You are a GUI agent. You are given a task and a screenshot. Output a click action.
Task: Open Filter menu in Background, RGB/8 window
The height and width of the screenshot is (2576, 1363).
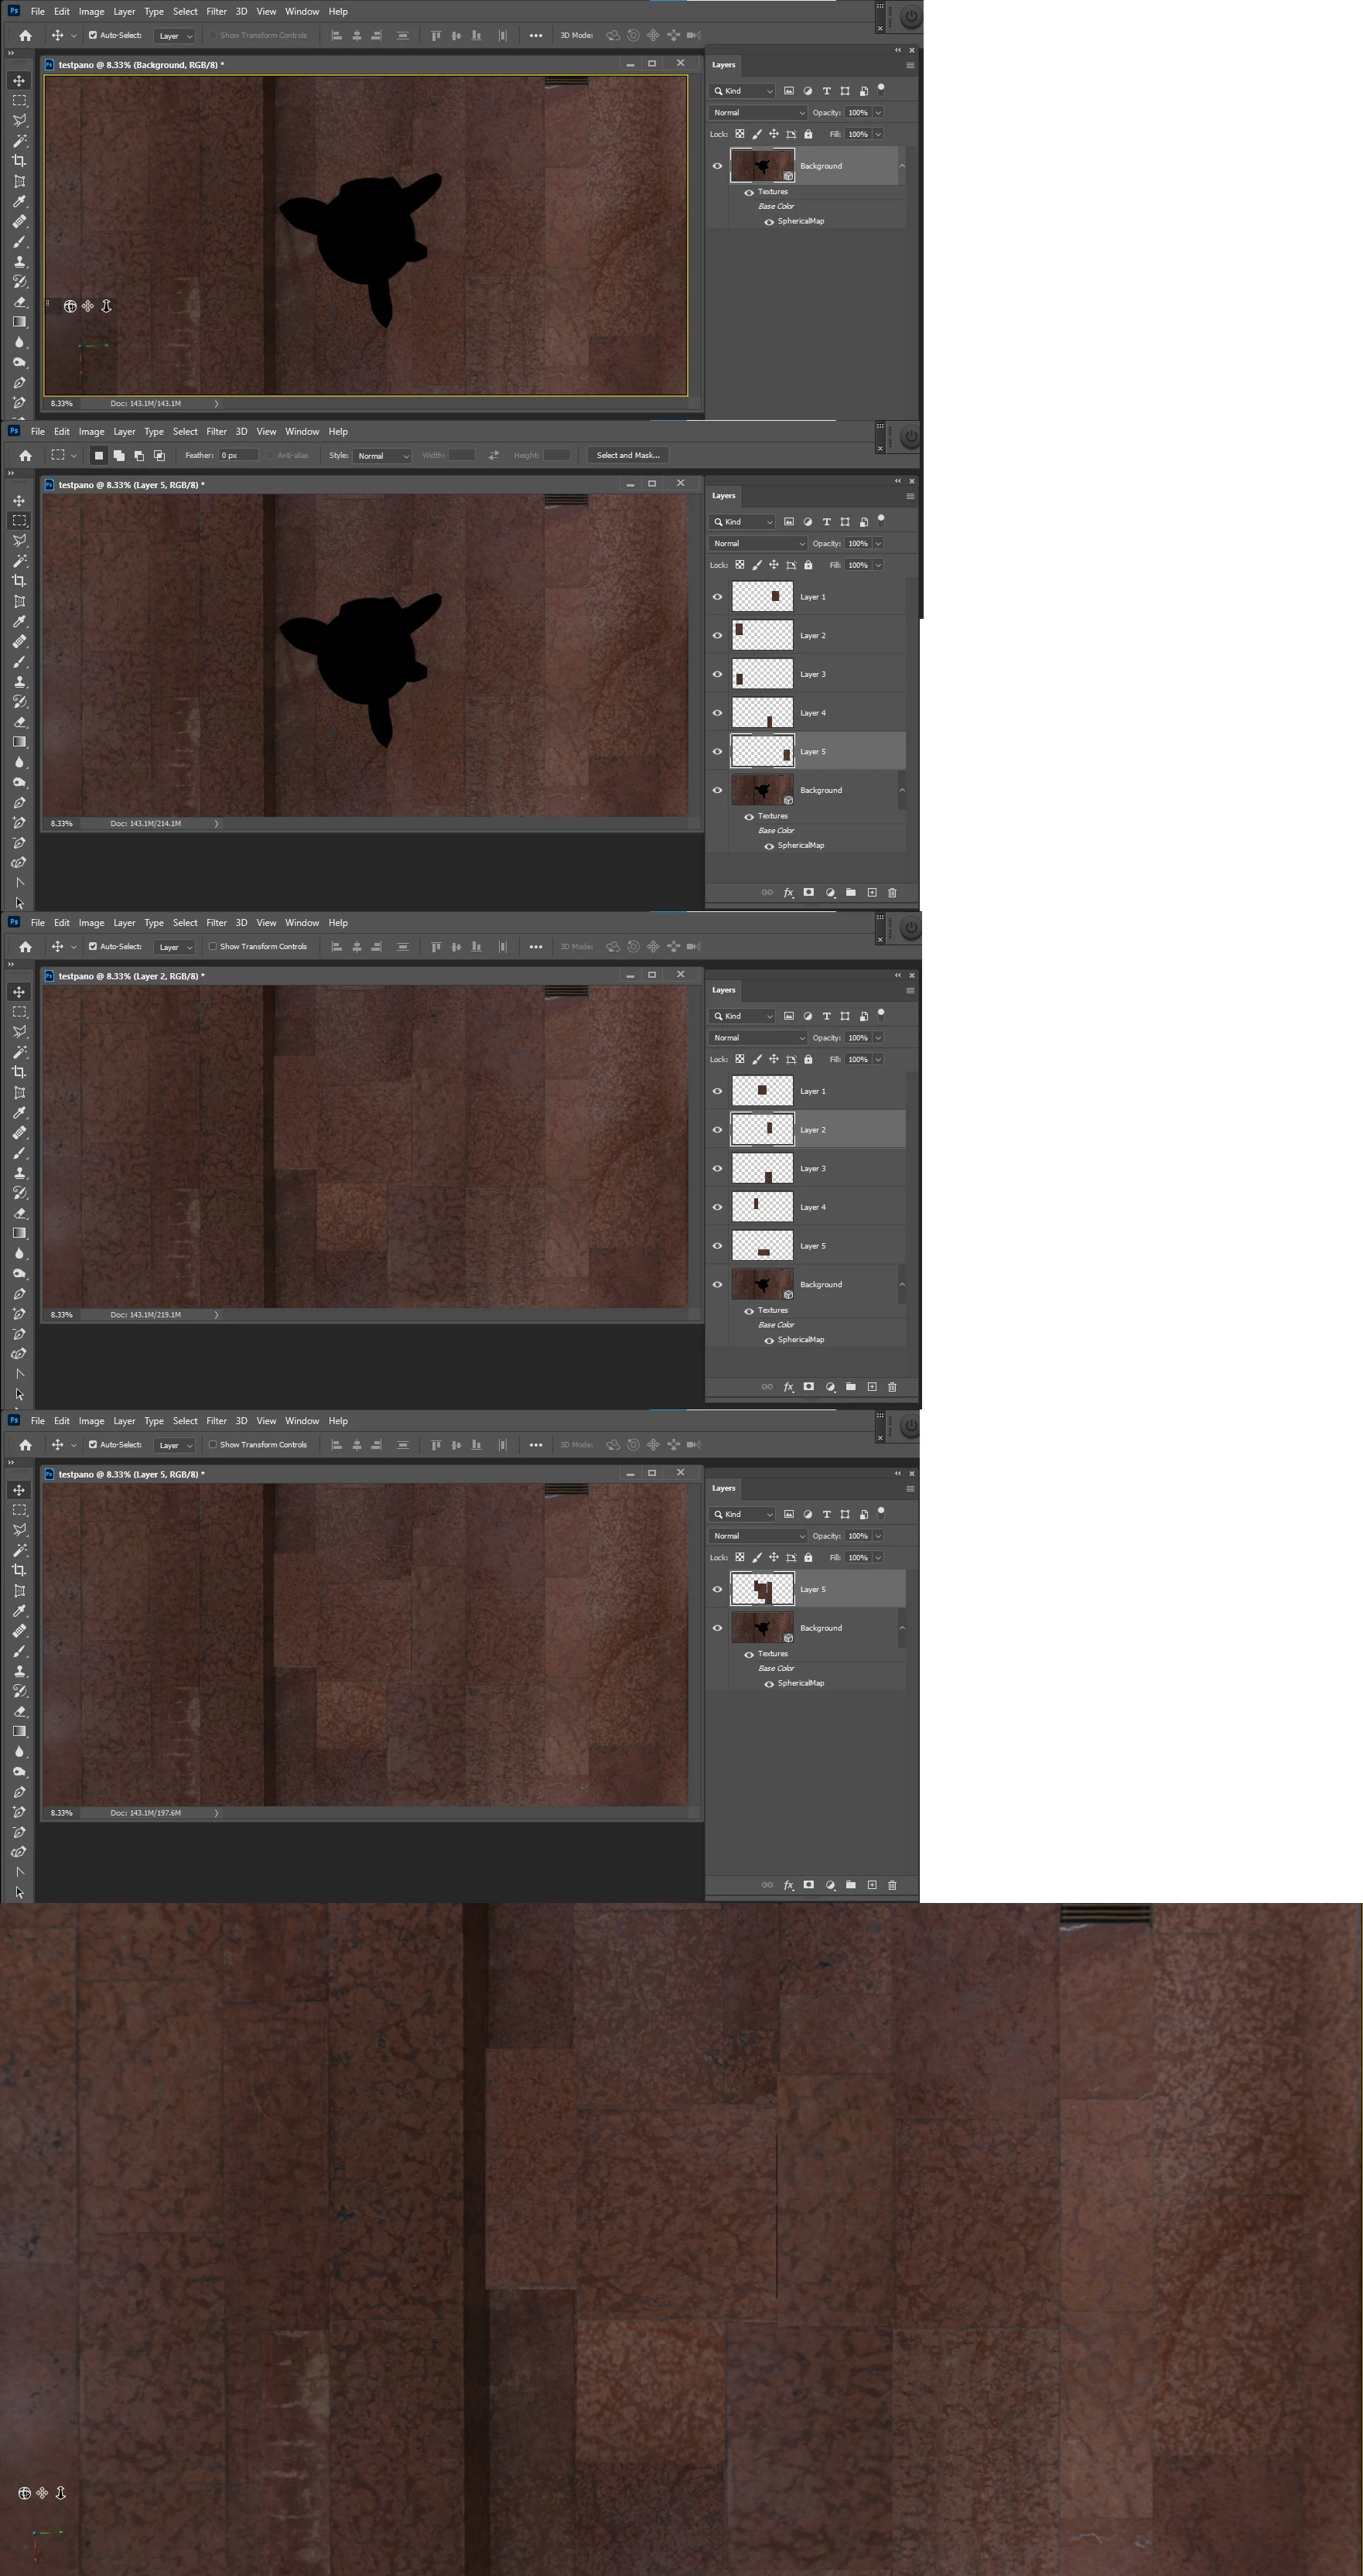pos(216,12)
